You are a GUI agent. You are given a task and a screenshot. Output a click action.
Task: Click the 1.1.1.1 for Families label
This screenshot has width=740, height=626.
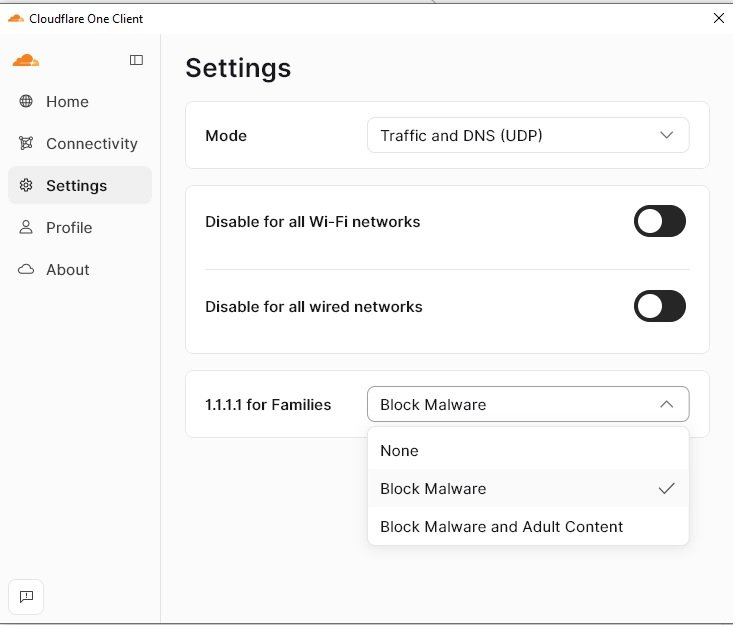coord(268,405)
